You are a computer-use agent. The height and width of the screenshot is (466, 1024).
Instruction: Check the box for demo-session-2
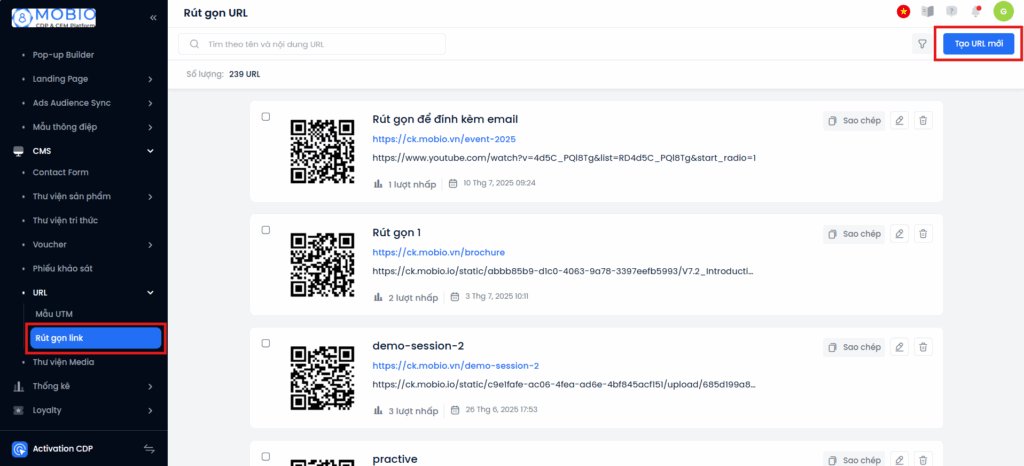(x=266, y=343)
